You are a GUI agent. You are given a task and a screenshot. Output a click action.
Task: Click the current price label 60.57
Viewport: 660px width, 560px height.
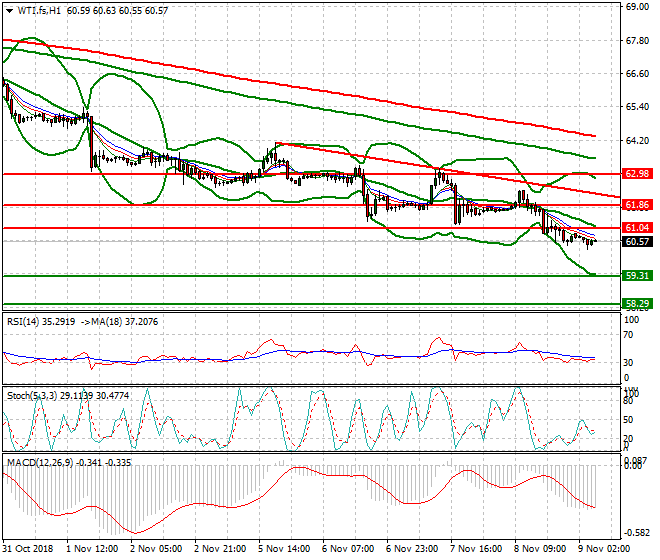[637, 242]
